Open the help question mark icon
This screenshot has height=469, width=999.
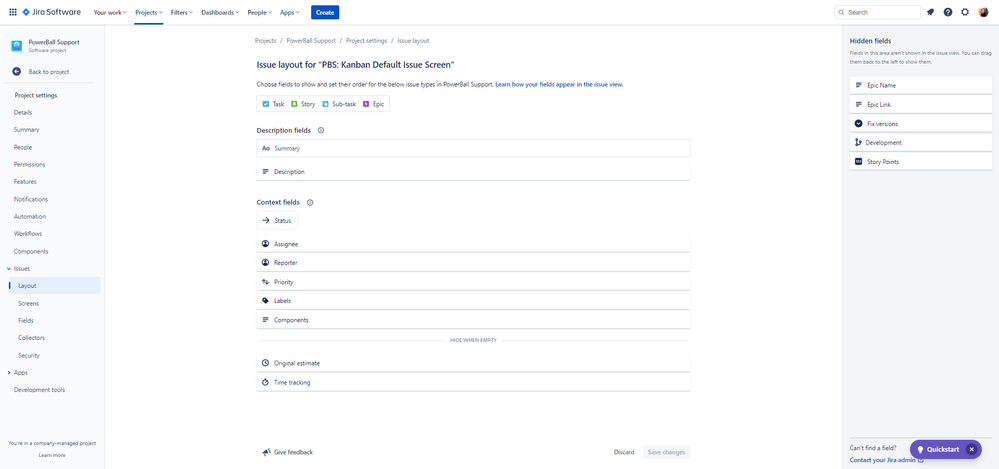click(x=948, y=12)
